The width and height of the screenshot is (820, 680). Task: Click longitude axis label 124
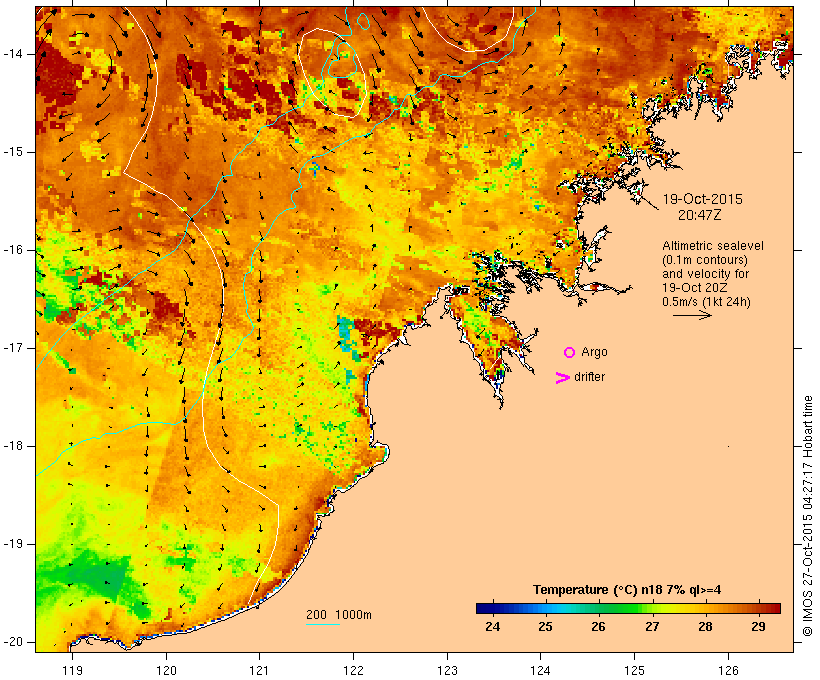pyautogui.click(x=540, y=670)
